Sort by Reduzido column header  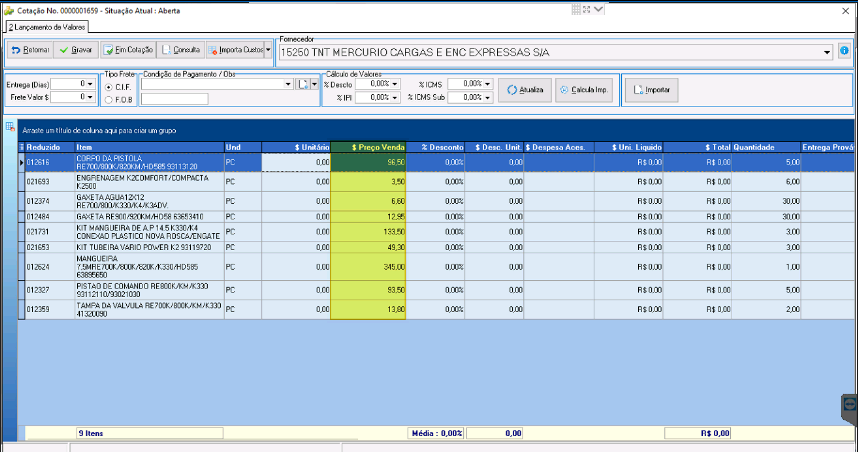point(50,147)
